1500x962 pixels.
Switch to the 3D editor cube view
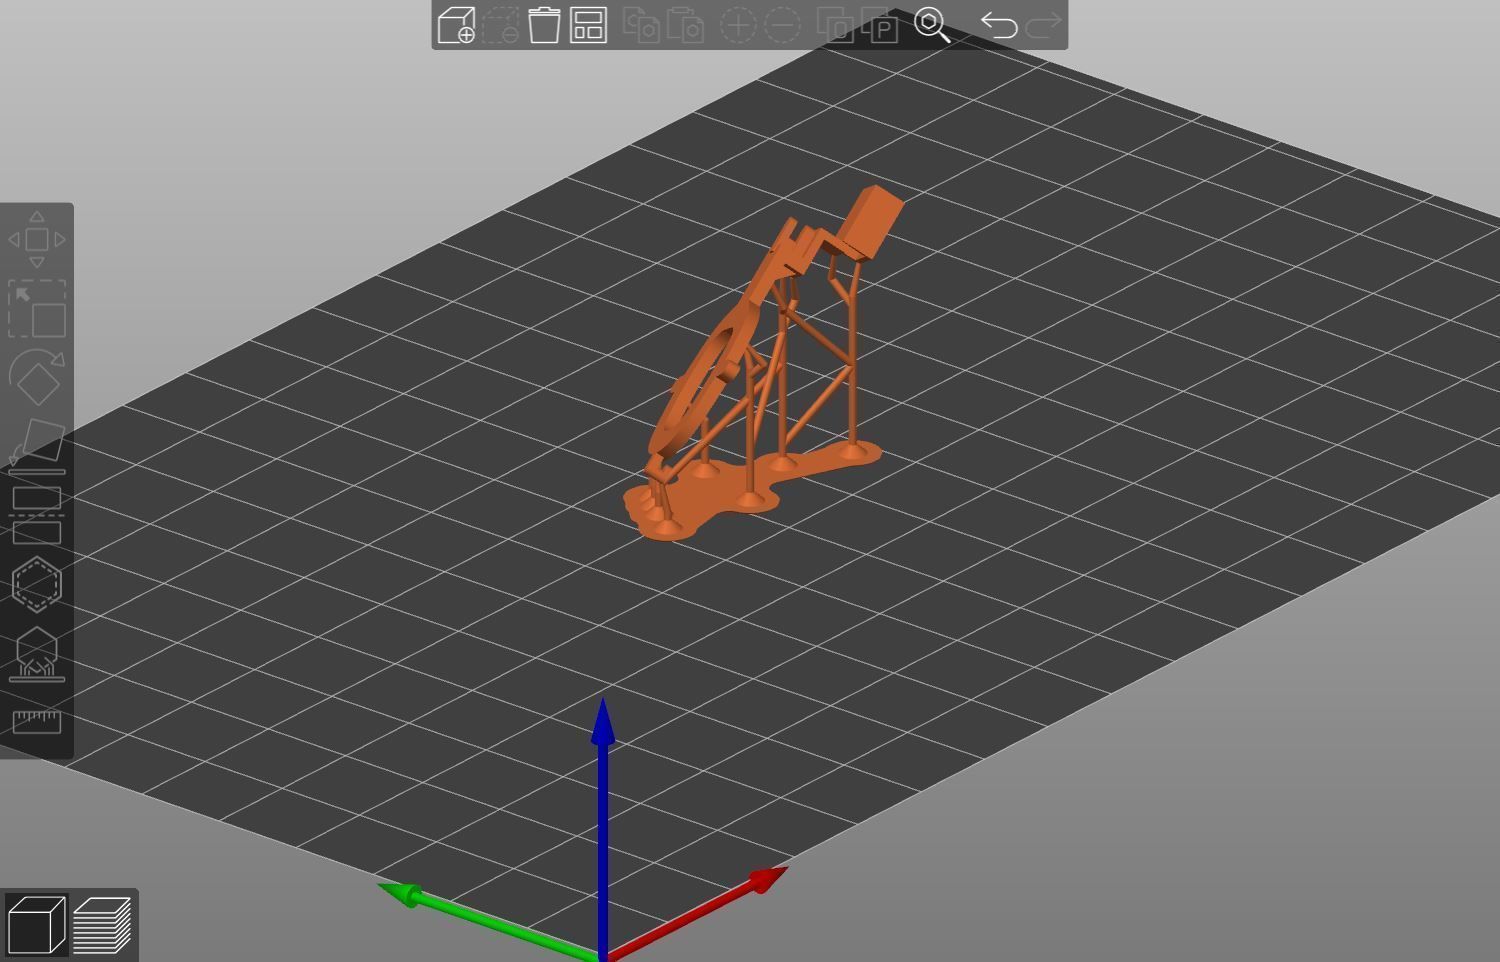(36, 925)
